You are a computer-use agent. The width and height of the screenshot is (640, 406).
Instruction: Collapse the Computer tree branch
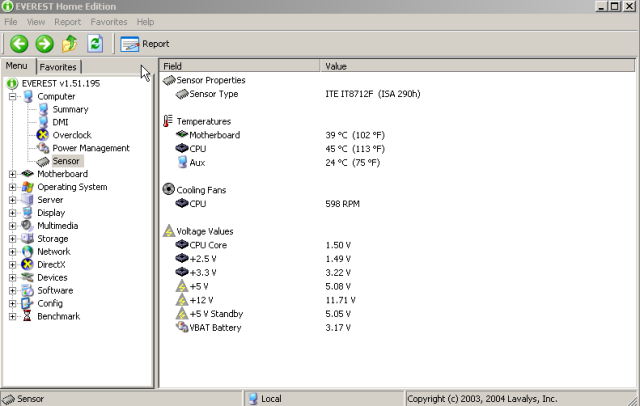coord(13,97)
